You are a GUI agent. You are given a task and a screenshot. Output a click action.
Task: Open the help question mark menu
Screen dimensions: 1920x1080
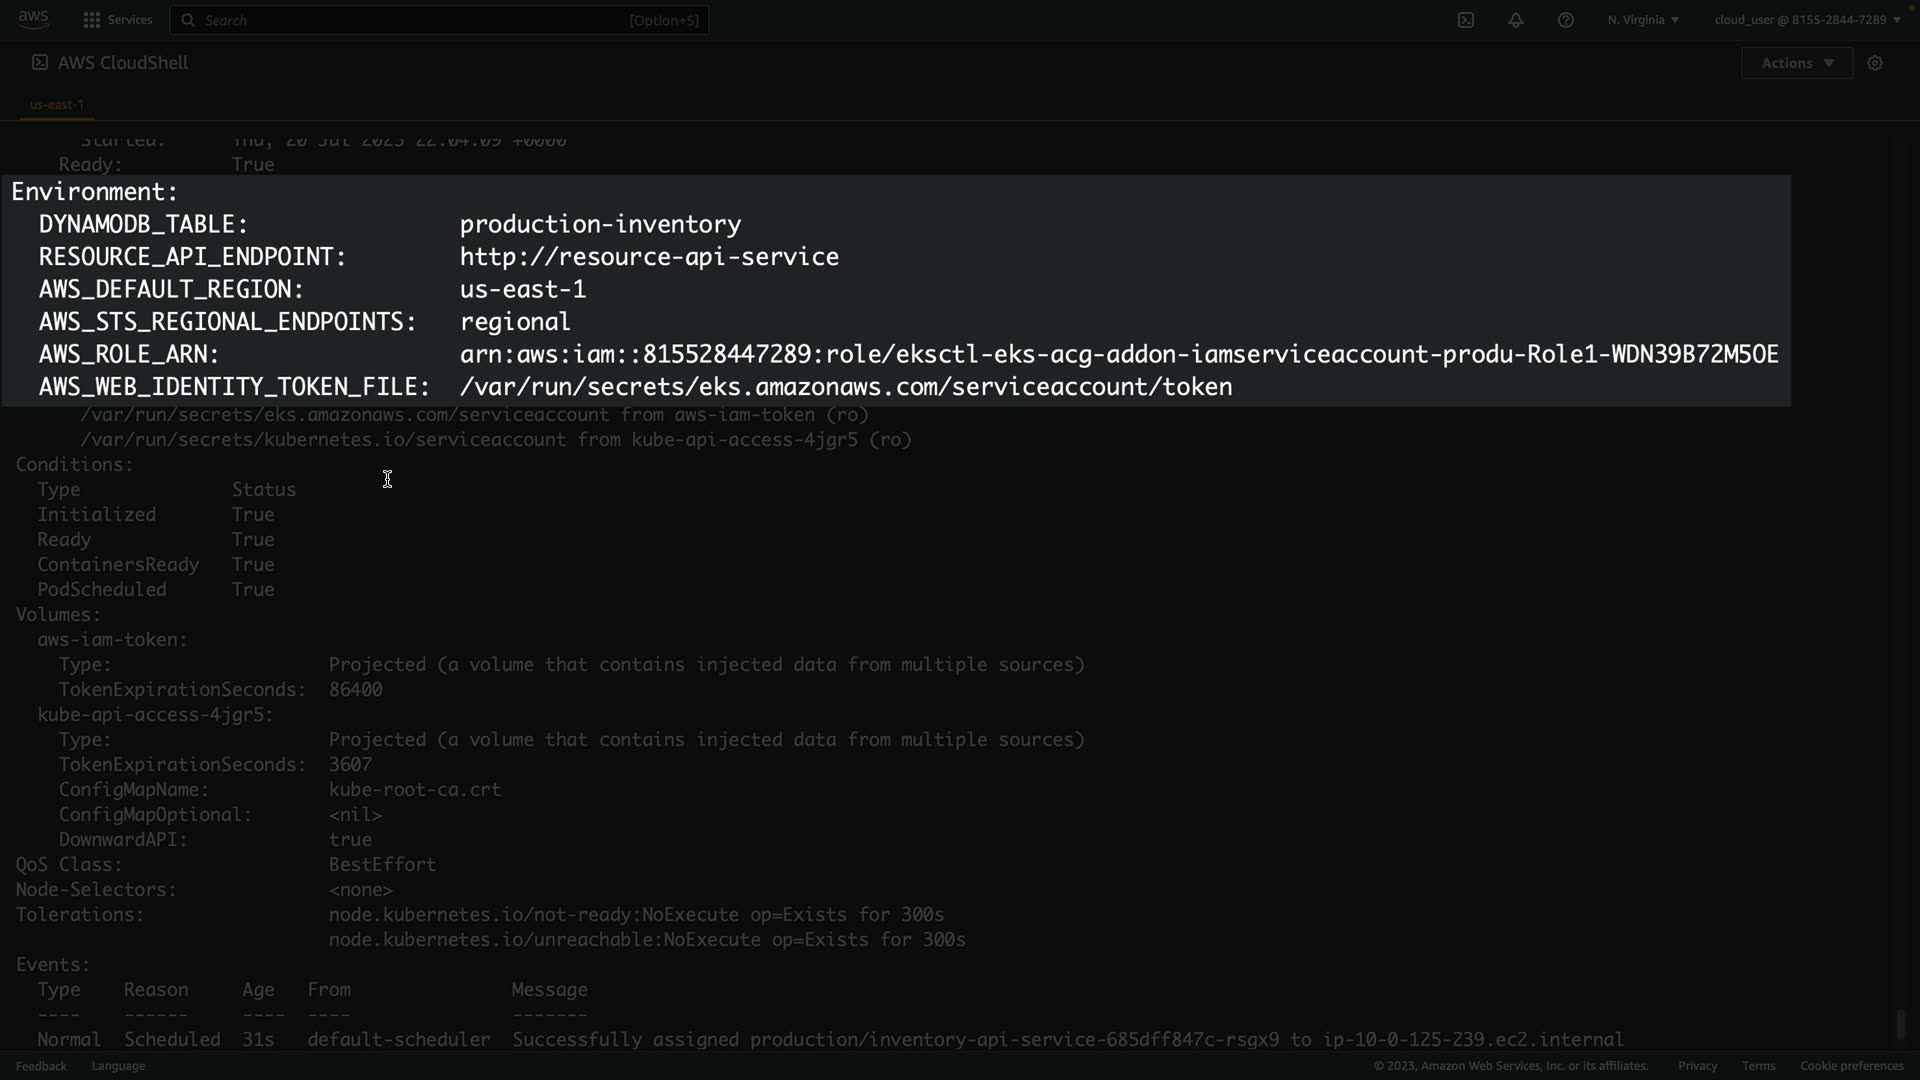point(1566,20)
